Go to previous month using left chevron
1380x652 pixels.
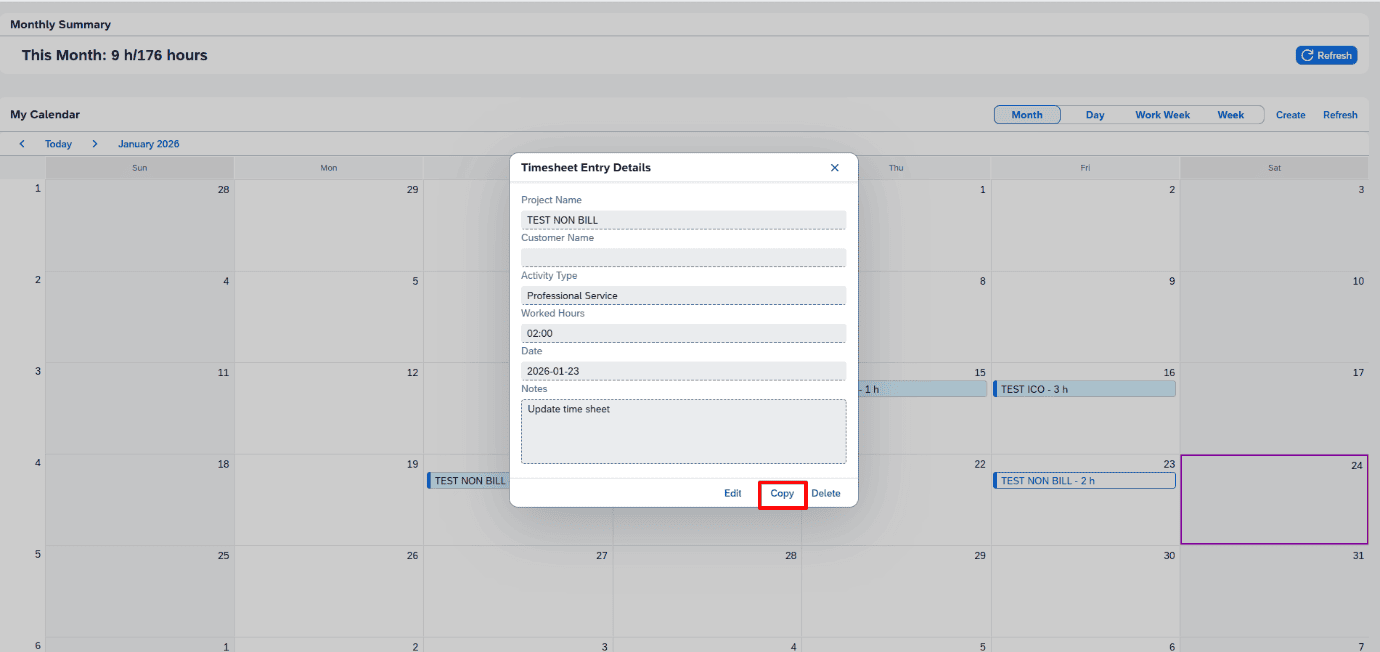[x=22, y=144]
